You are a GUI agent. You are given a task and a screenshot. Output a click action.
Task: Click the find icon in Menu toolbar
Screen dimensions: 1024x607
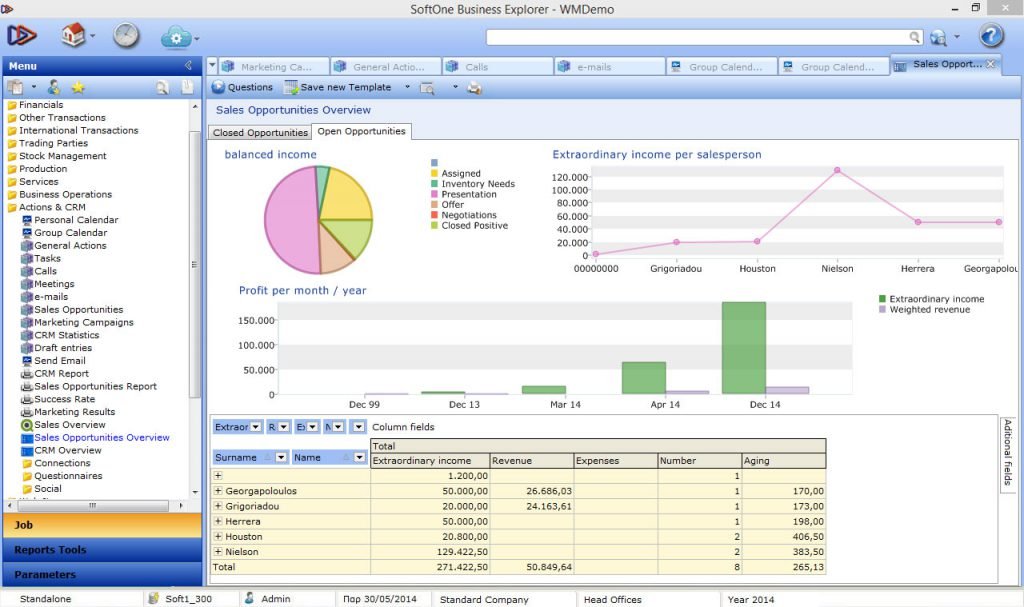coord(162,88)
